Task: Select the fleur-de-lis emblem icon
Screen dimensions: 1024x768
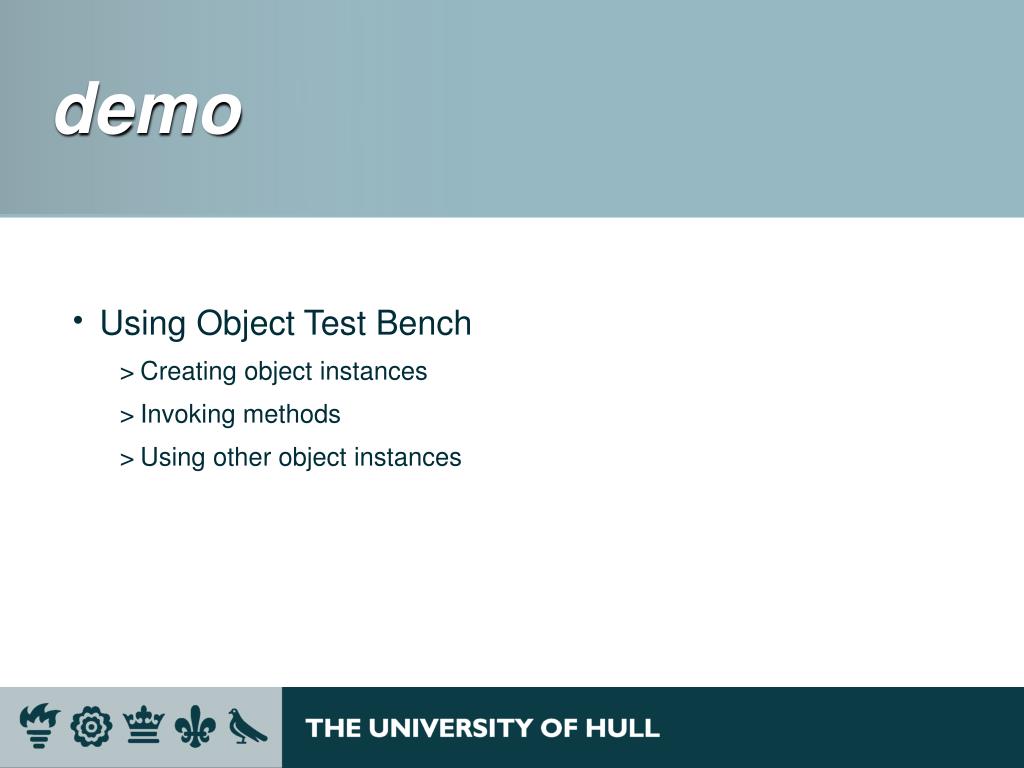Action: (x=195, y=726)
